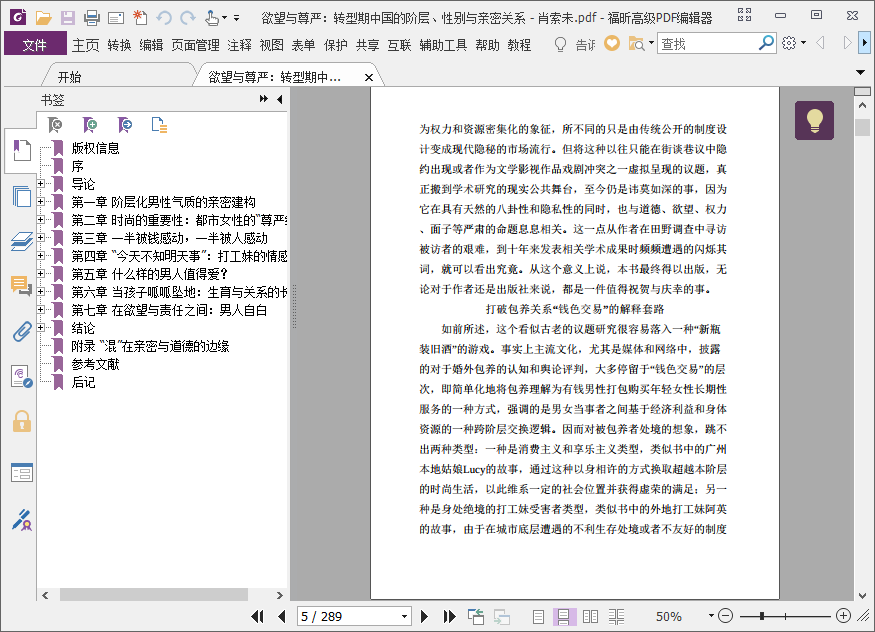Viewport: 875px width, 632px height.
Task: Click the Print icon in quick toolbar
Action: click(x=92, y=17)
